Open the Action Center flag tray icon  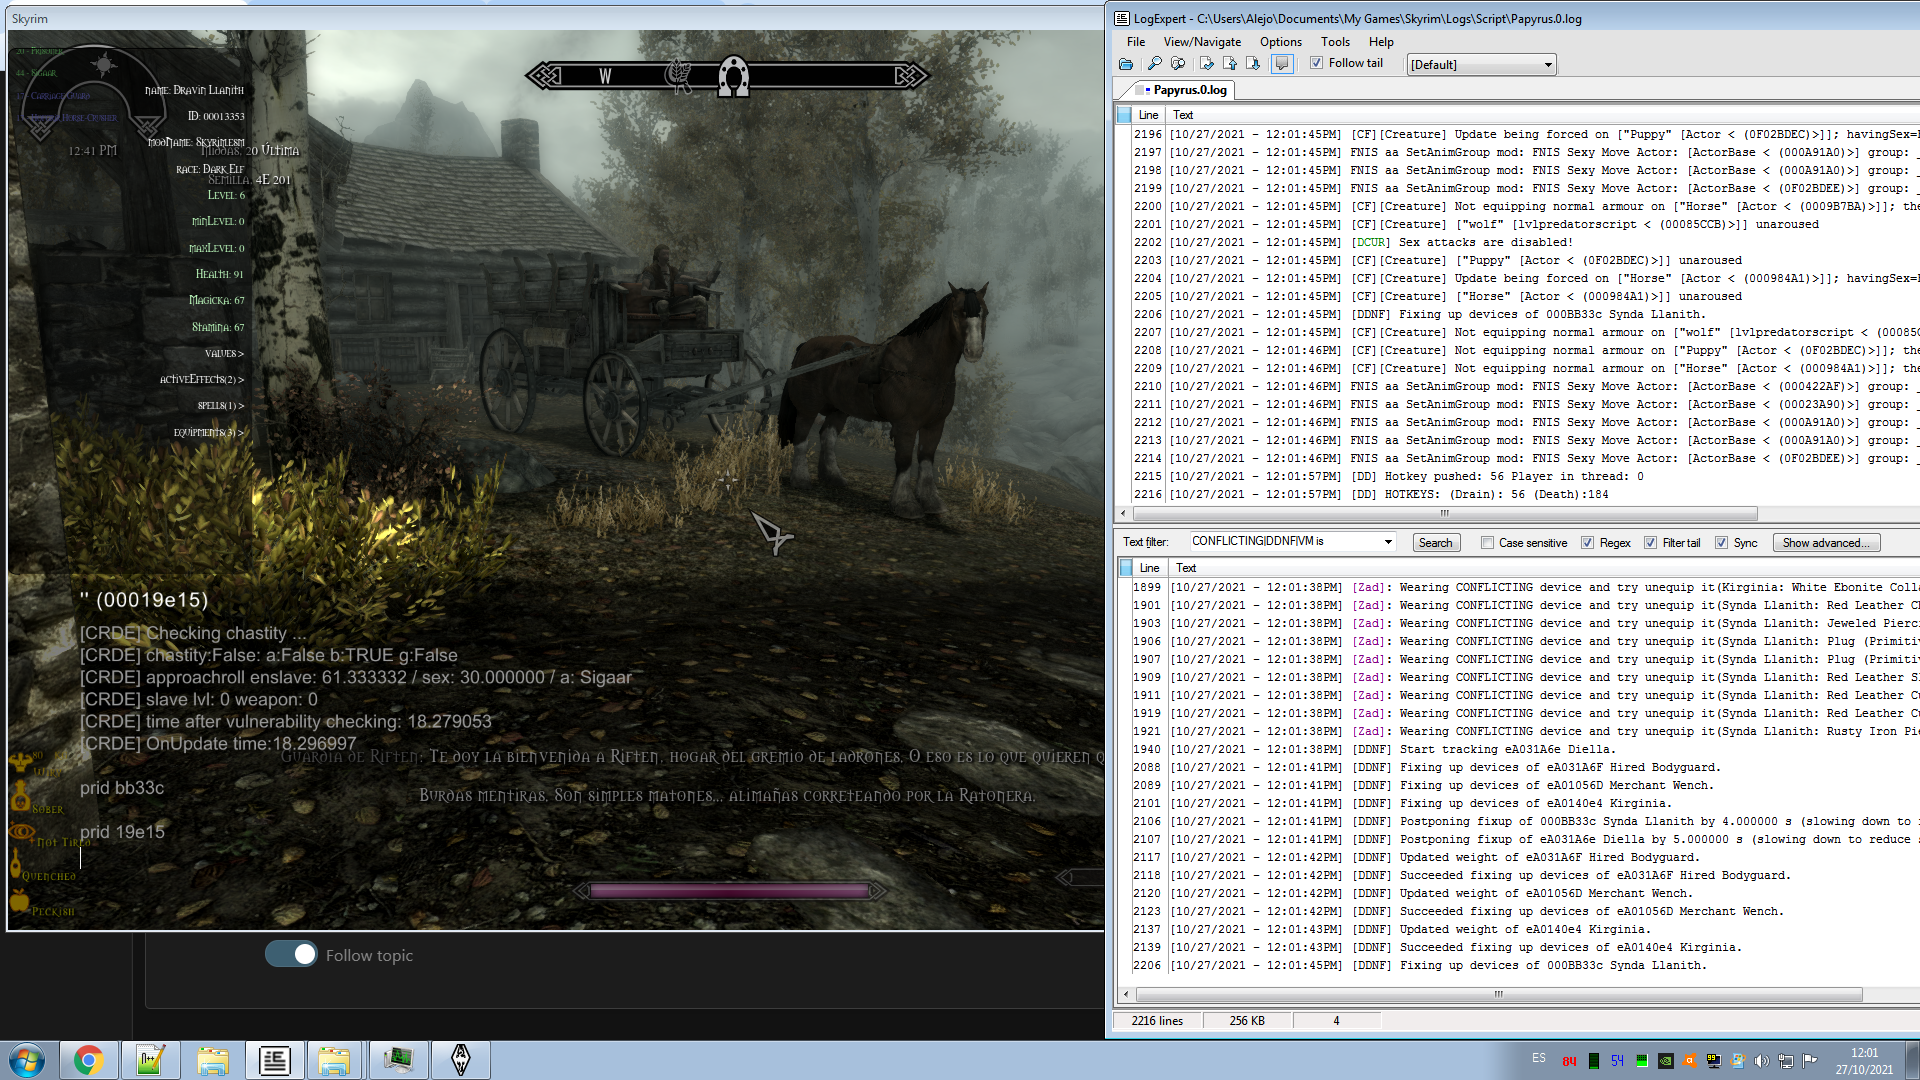[x=1810, y=1061]
